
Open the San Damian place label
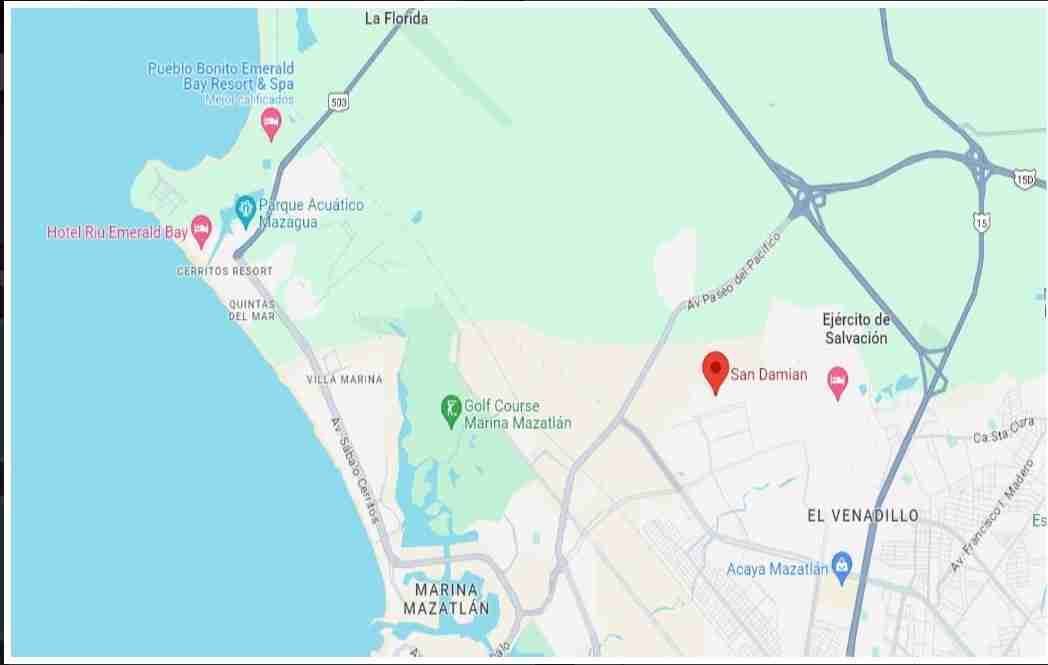[x=769, y=374]
